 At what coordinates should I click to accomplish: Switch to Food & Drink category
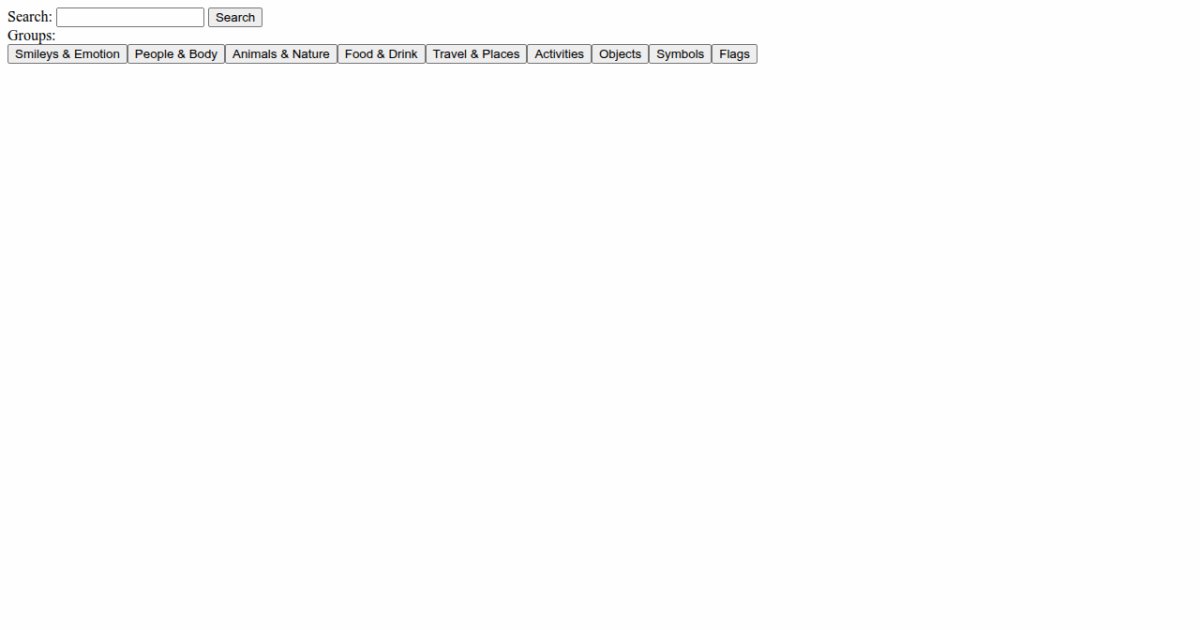pos(381,54)
